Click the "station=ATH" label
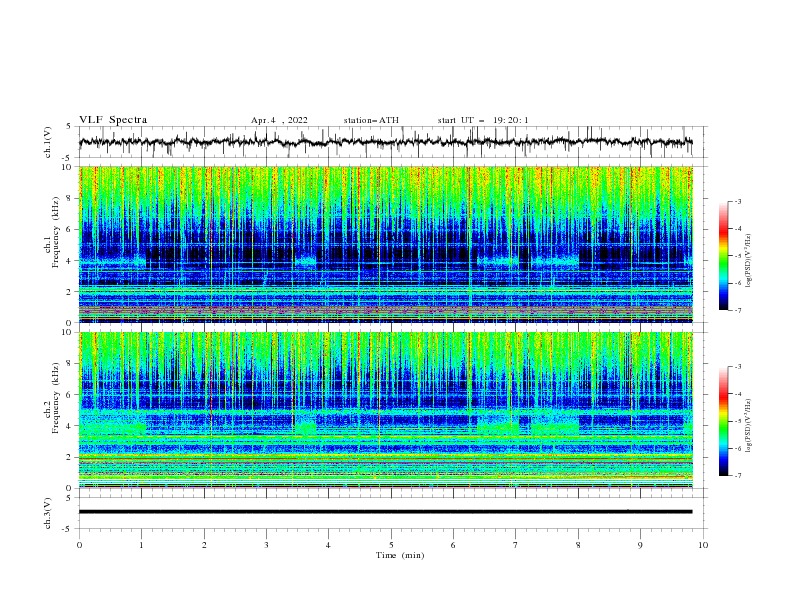Viewport: 792px width, 612px height. [x=371, y=120]
